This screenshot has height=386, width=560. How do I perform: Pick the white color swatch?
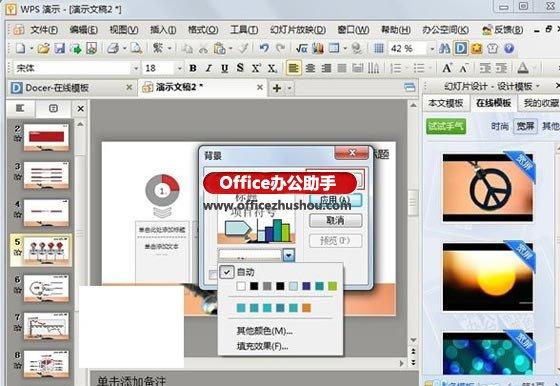tap(241, 286)
